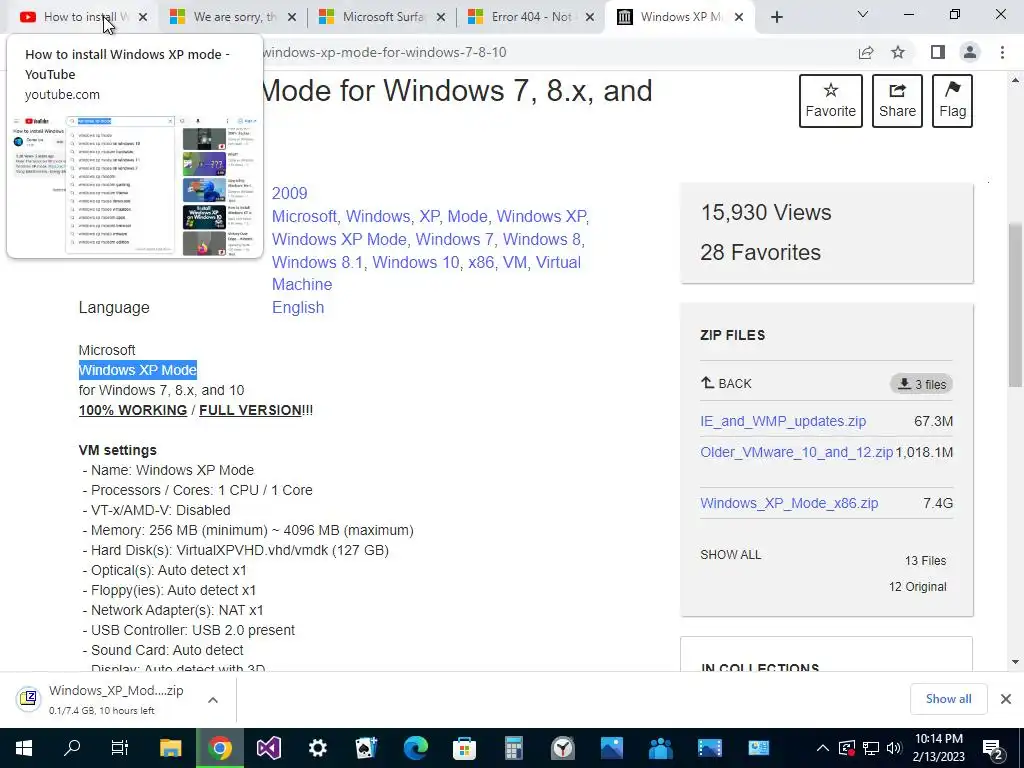This screenshot has width=1024, height=768.
Task: Open the tab search dropdown arrow
Action: [863, 14]
